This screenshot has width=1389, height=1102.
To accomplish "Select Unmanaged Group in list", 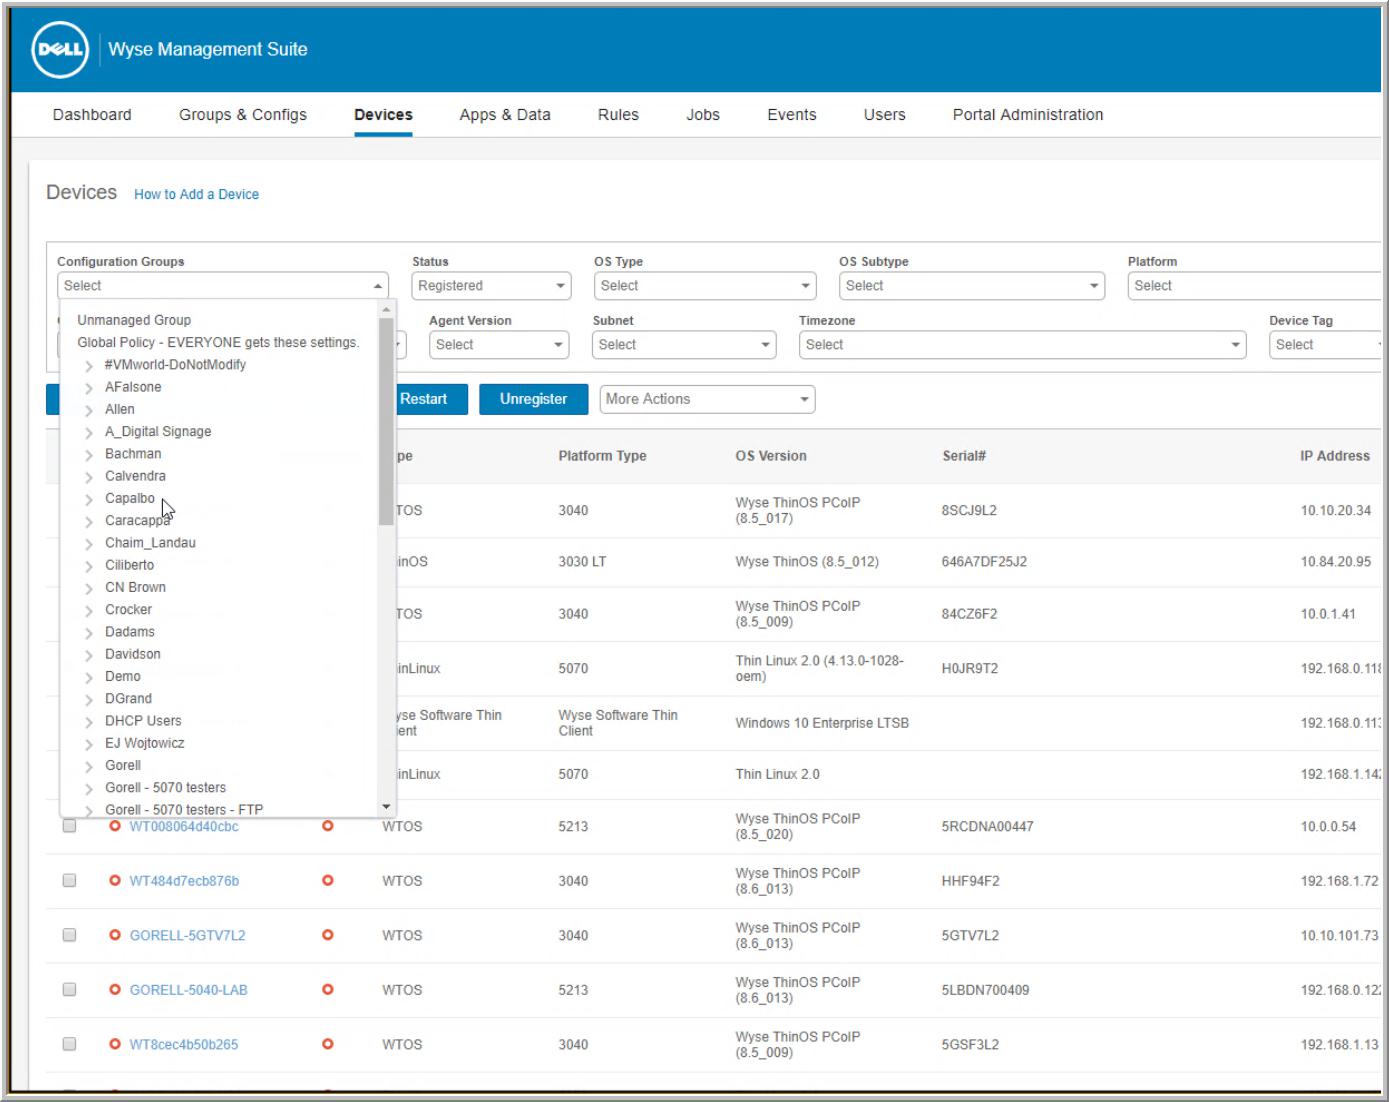I will pos(134,320).
